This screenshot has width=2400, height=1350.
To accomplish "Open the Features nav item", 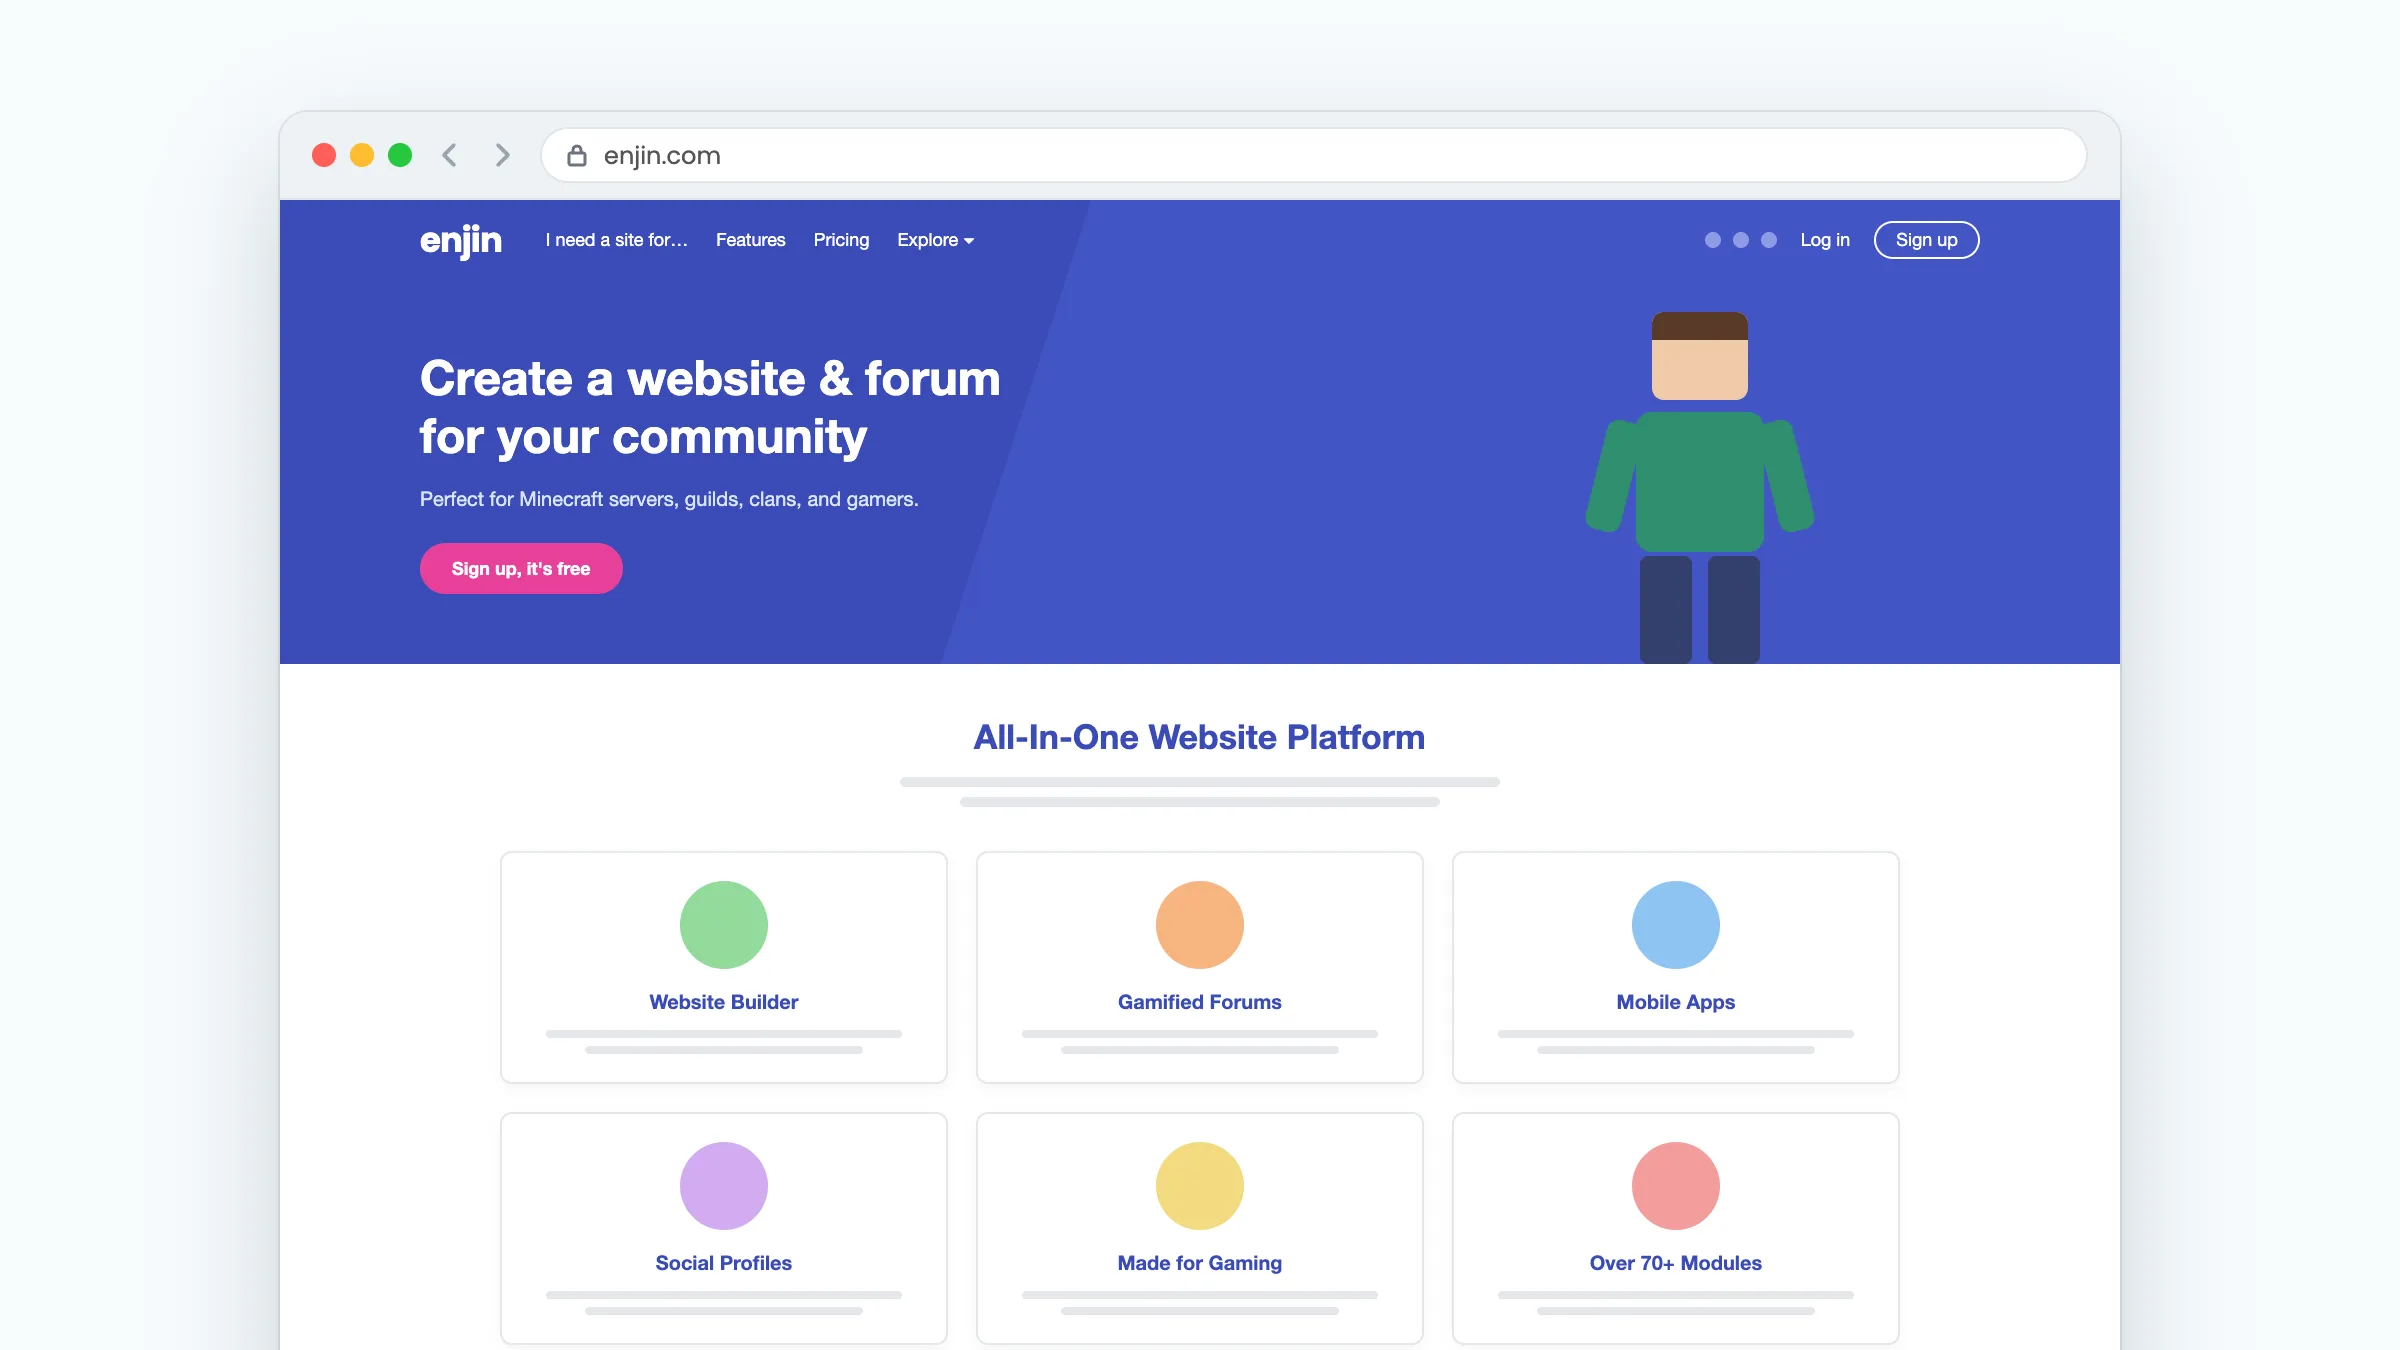I will (751, 240).
